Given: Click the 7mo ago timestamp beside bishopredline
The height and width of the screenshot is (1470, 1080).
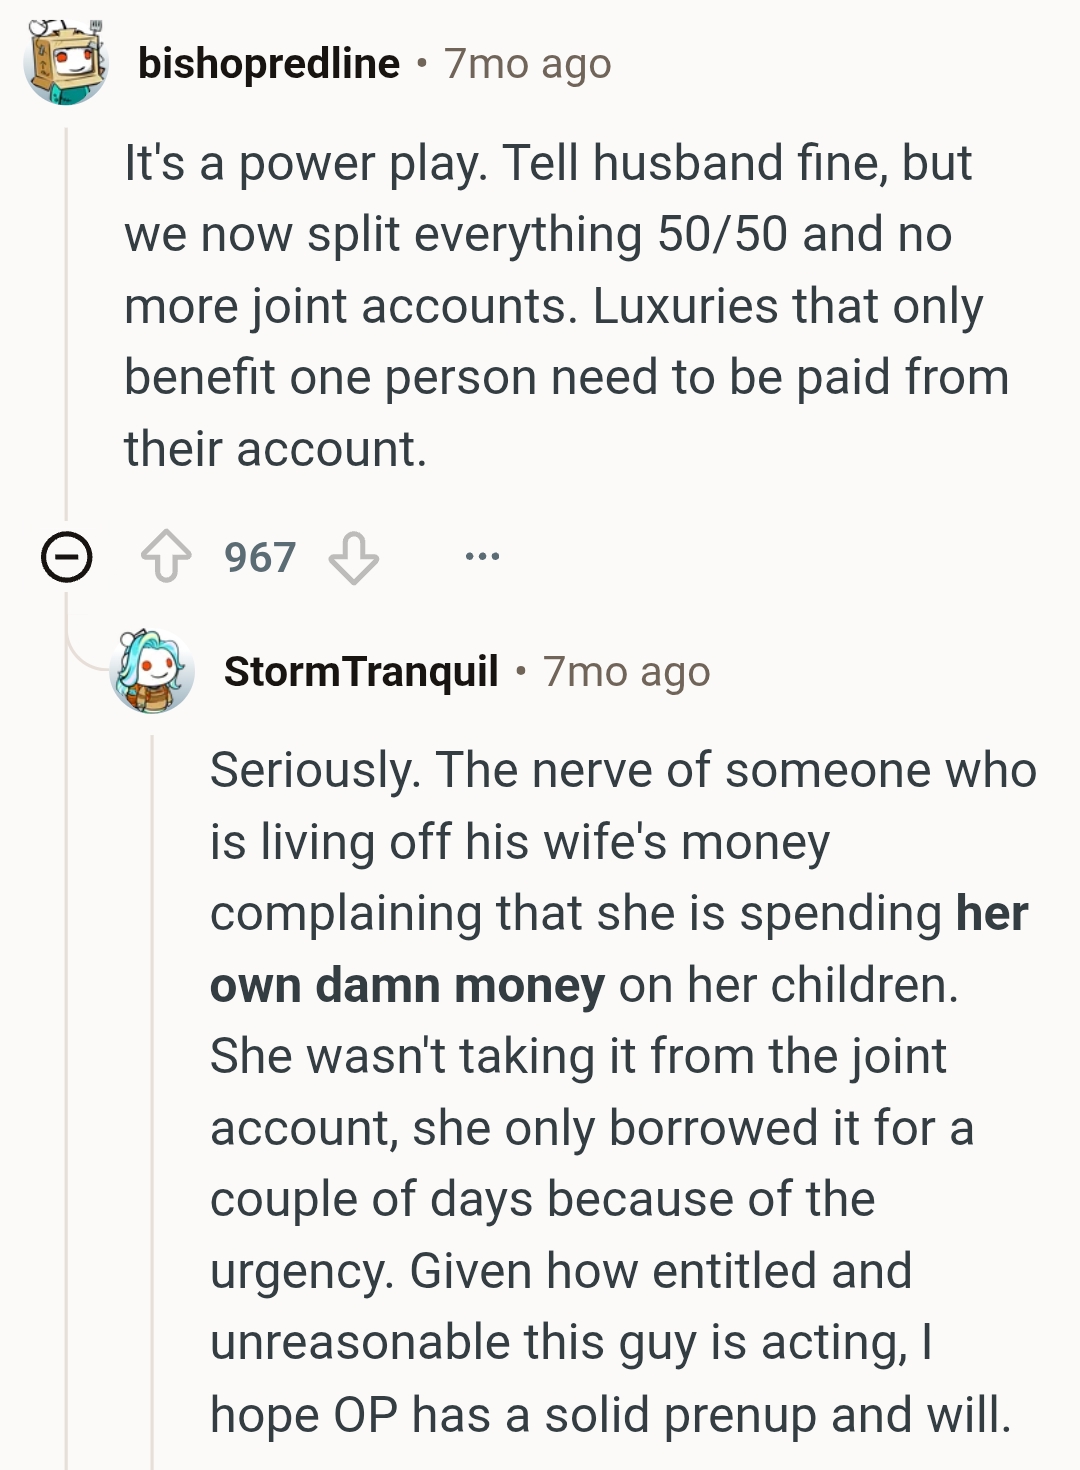Looking at the screenshot, I should pos(527,64).
